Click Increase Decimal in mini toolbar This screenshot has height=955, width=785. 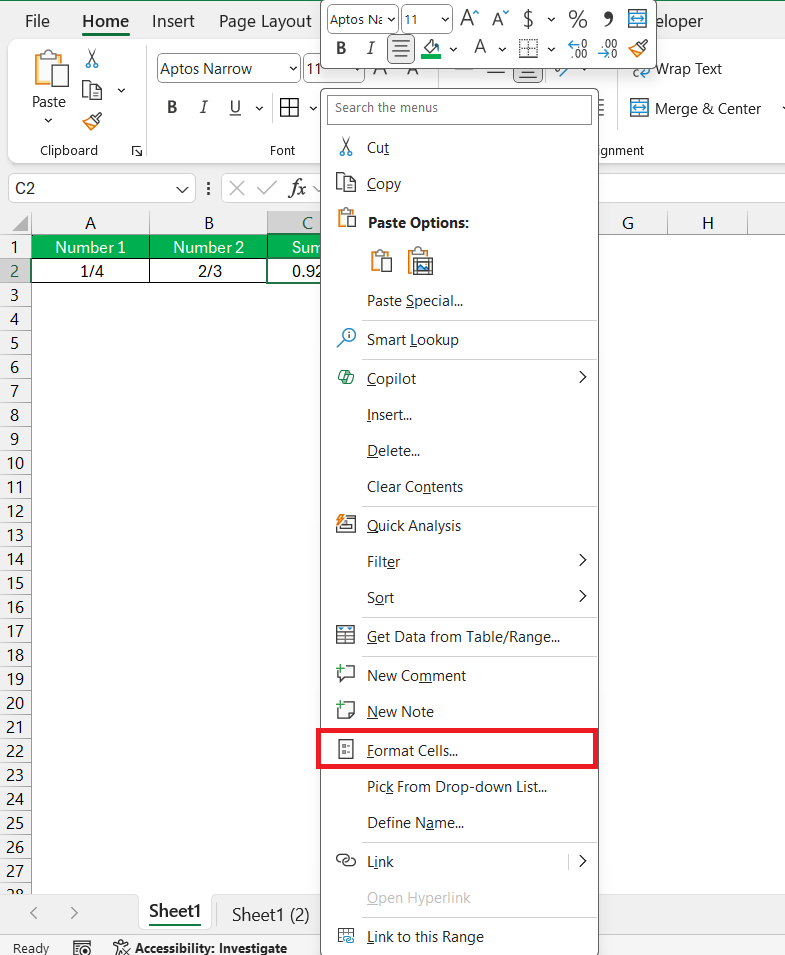(x=577, y=49)
